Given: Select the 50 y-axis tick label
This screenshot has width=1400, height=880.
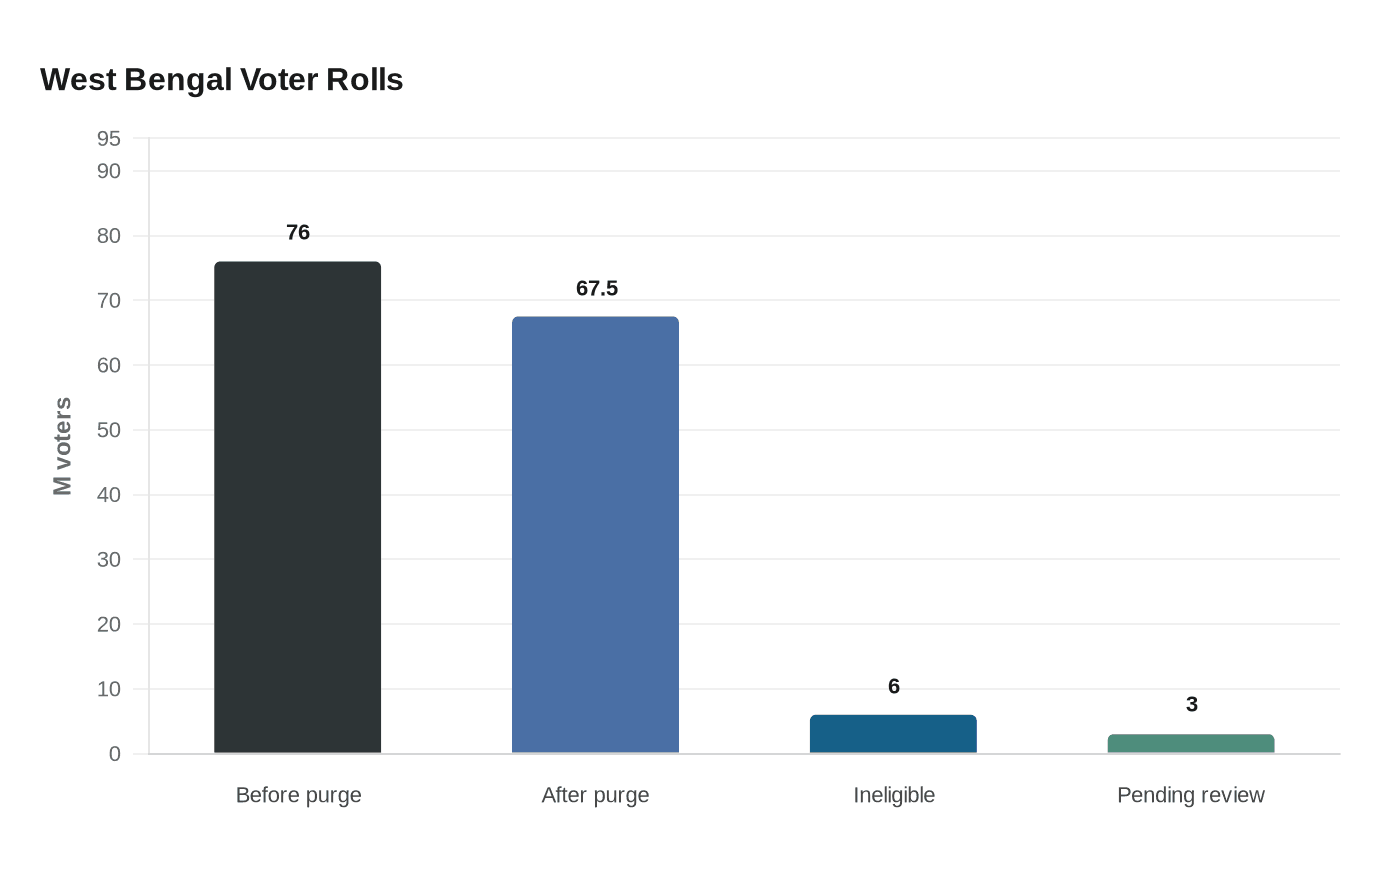Looking at the screenshot, I should pos(109,430).
